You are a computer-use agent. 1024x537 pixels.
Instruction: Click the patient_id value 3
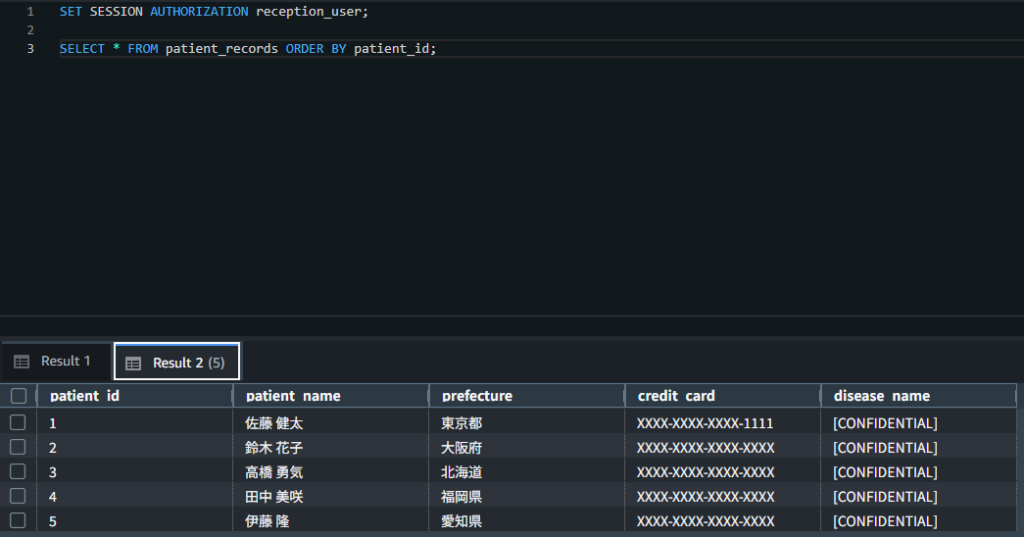click(53, 472)
